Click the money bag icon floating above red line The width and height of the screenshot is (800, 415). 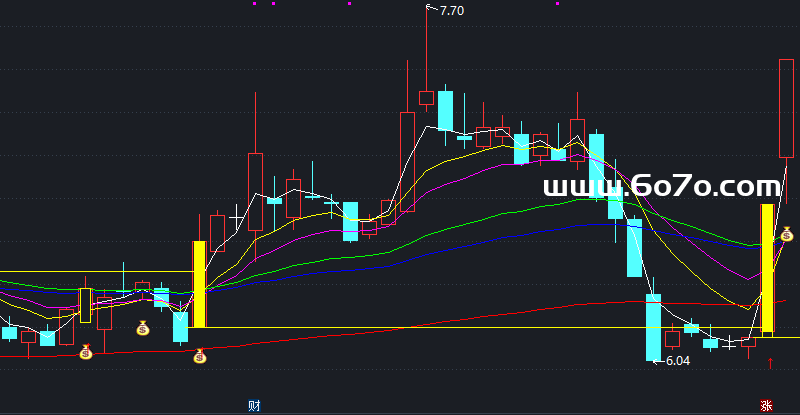pos(143,327)
